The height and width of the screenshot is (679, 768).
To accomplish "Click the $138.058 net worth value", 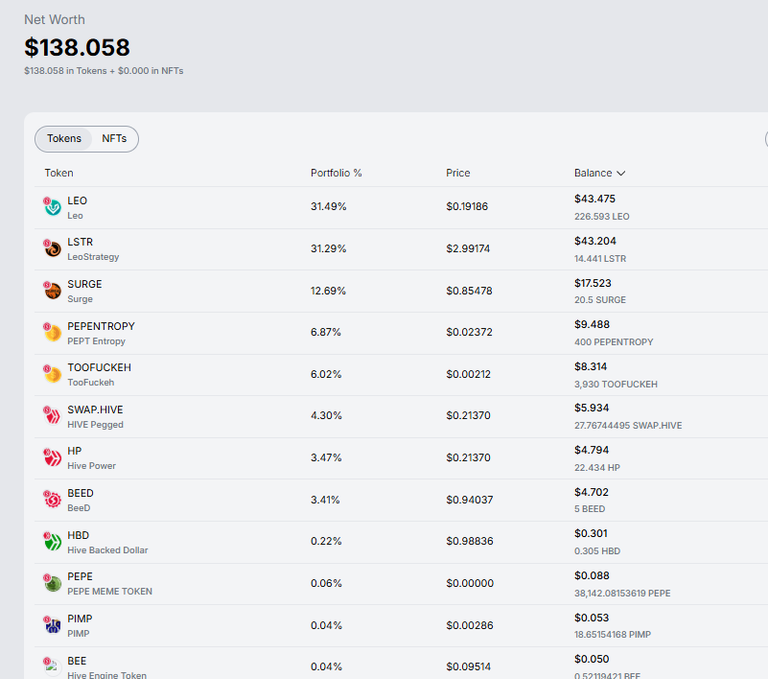I will click(77, 48).
